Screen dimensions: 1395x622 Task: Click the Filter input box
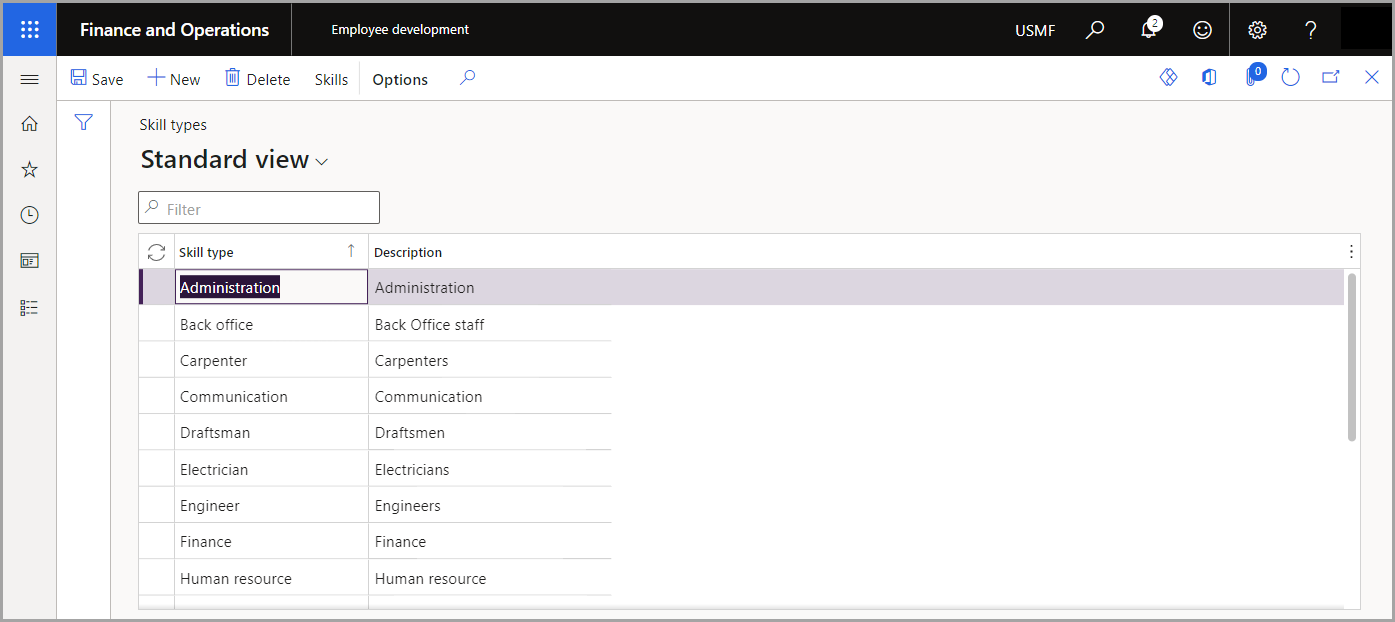click(x=259, y=208)
